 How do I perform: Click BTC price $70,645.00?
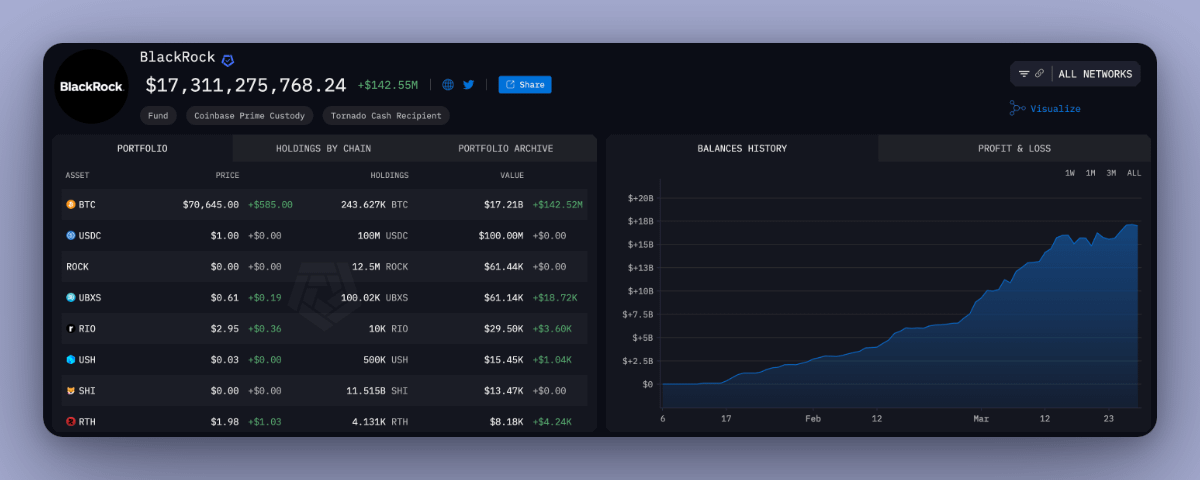tap(210, 204)
